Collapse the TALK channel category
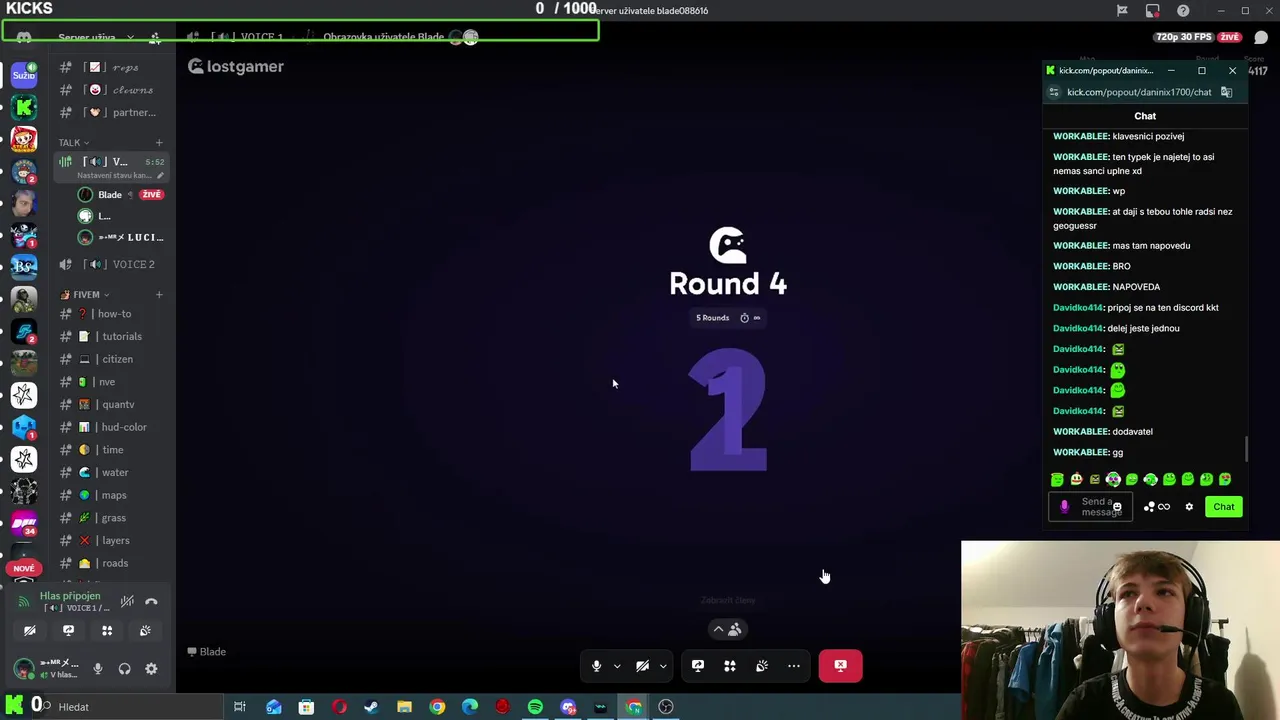This screenshot has width=1280, height=720. tap(74, 142)
